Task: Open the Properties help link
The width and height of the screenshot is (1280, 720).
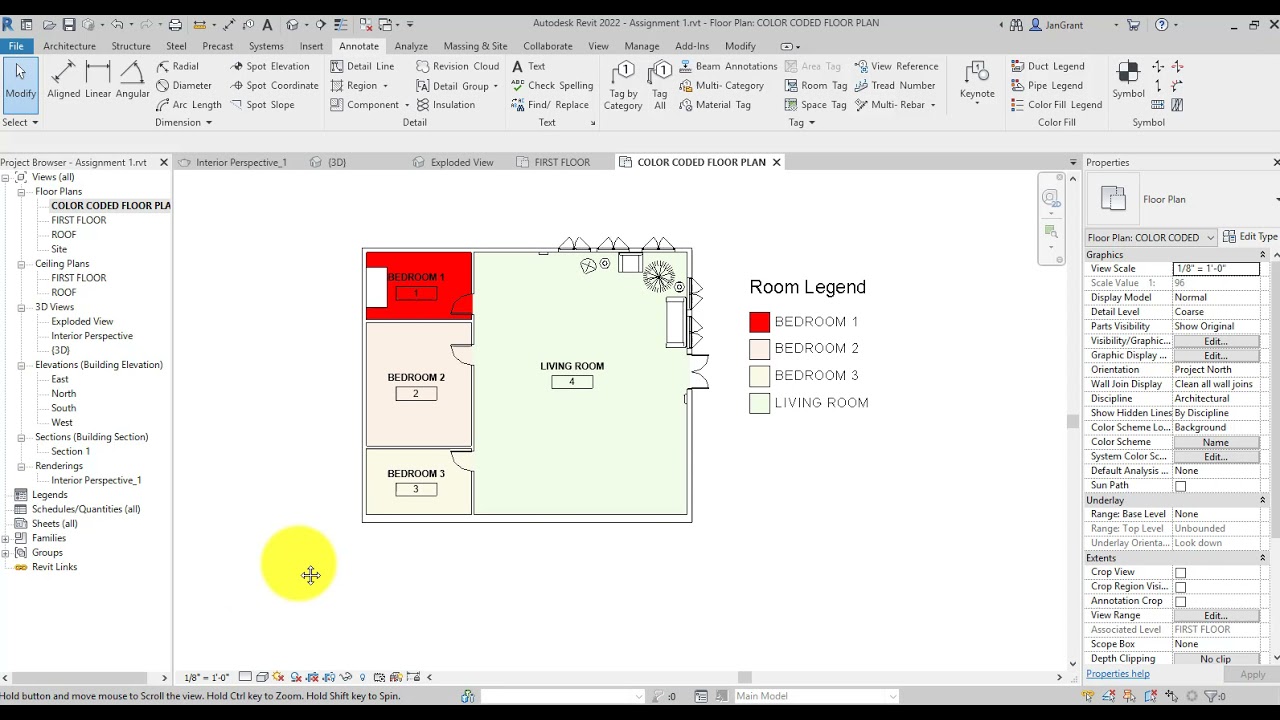Action: 1118,674
